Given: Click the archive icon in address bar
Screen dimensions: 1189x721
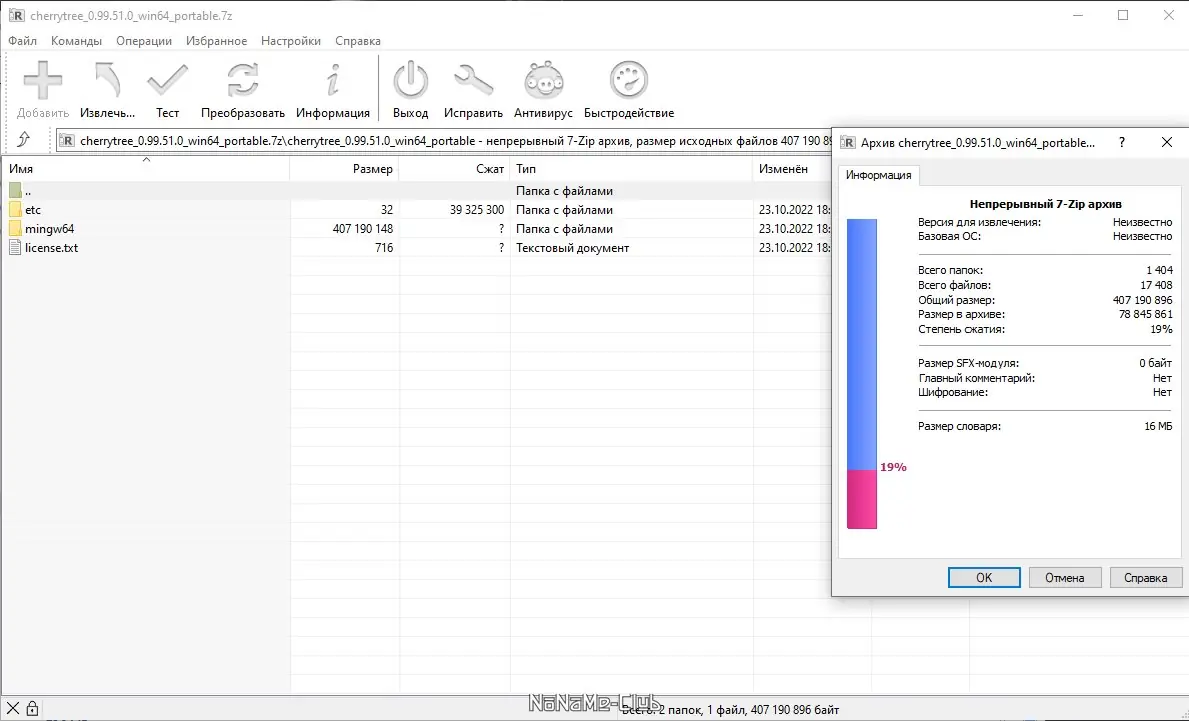Looking at the screenshot, I should (67, 141).
